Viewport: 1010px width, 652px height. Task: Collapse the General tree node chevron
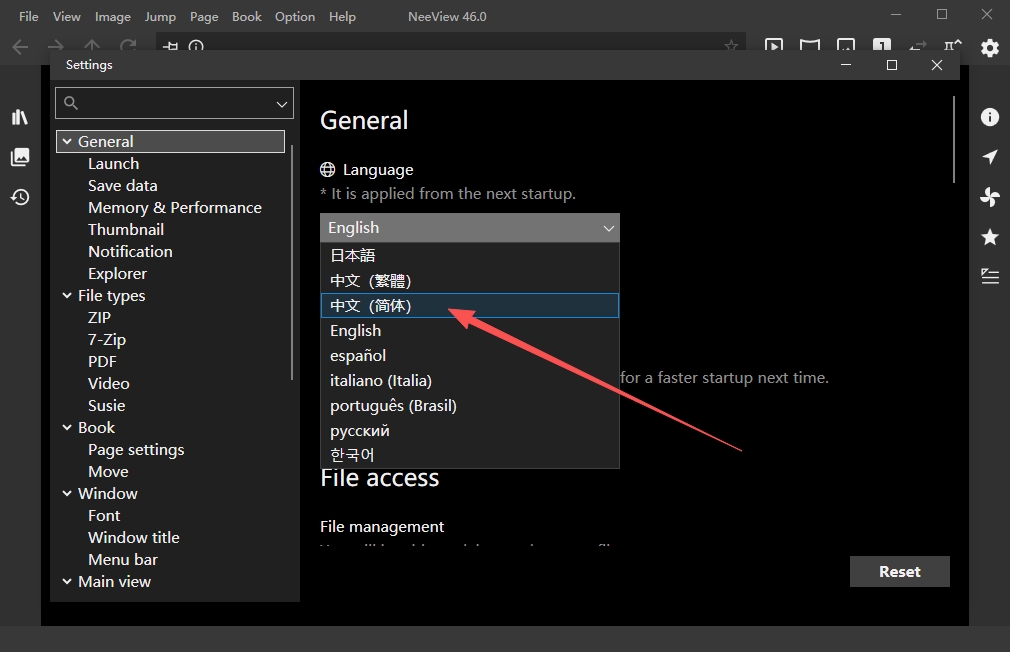[x=67, y=141]
